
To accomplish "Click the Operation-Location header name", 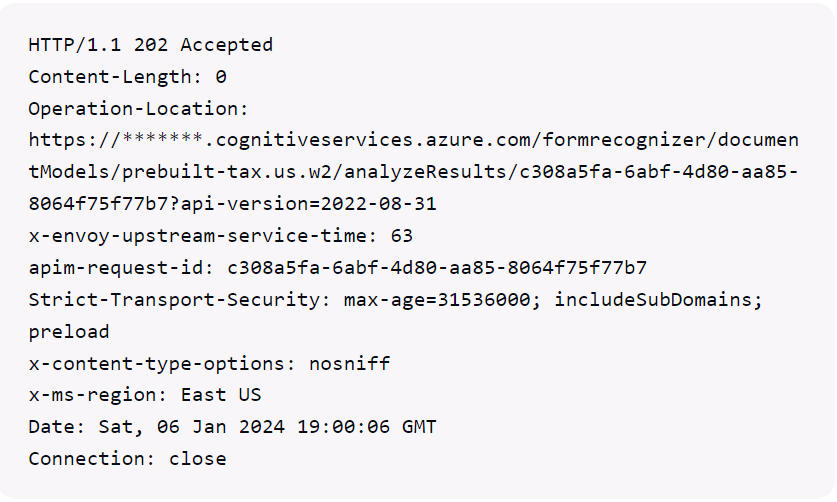I will pyautogui.click(x=138, y=108).
